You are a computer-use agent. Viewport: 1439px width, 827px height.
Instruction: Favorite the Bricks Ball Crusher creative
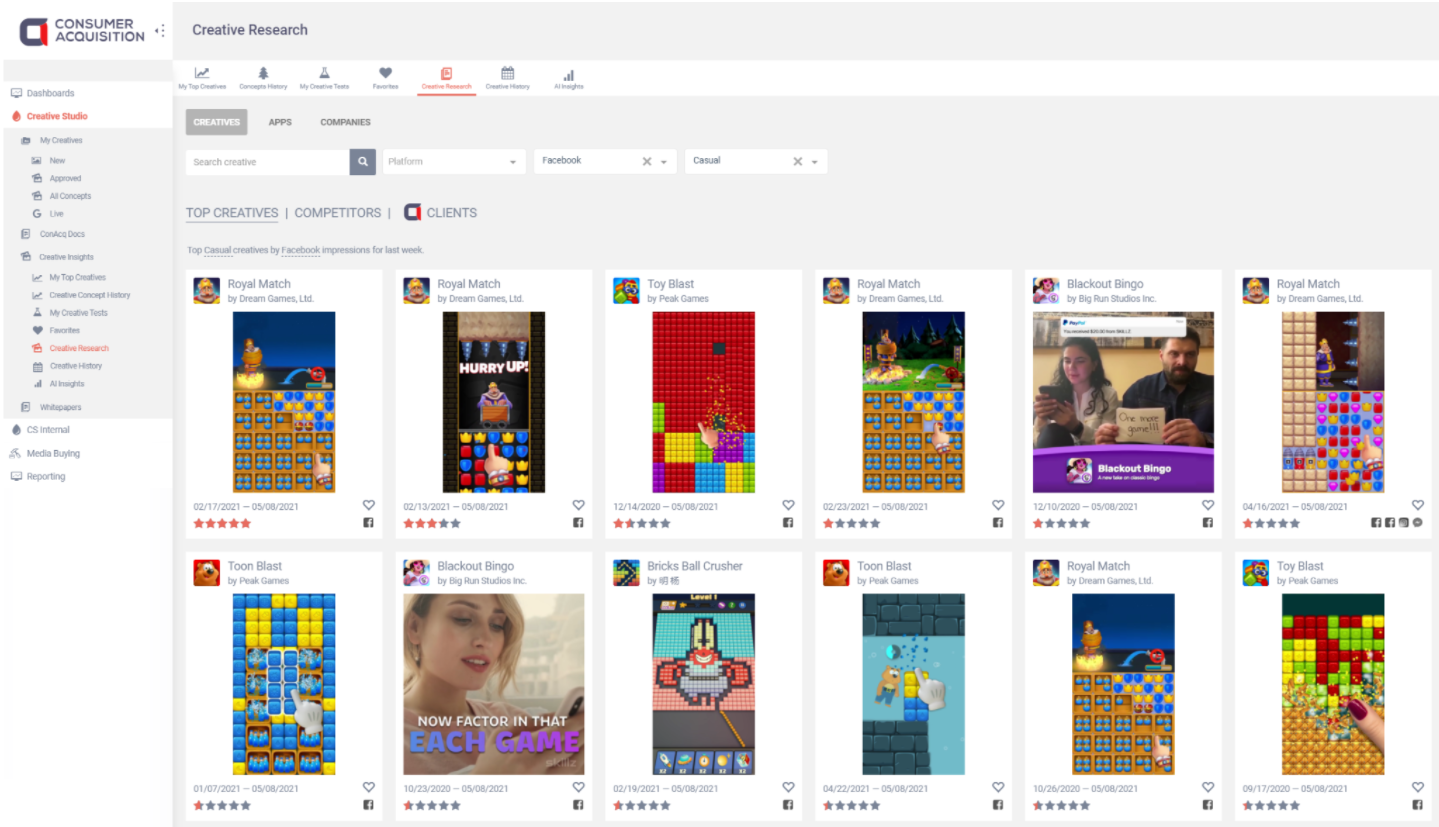click(788, 788)
